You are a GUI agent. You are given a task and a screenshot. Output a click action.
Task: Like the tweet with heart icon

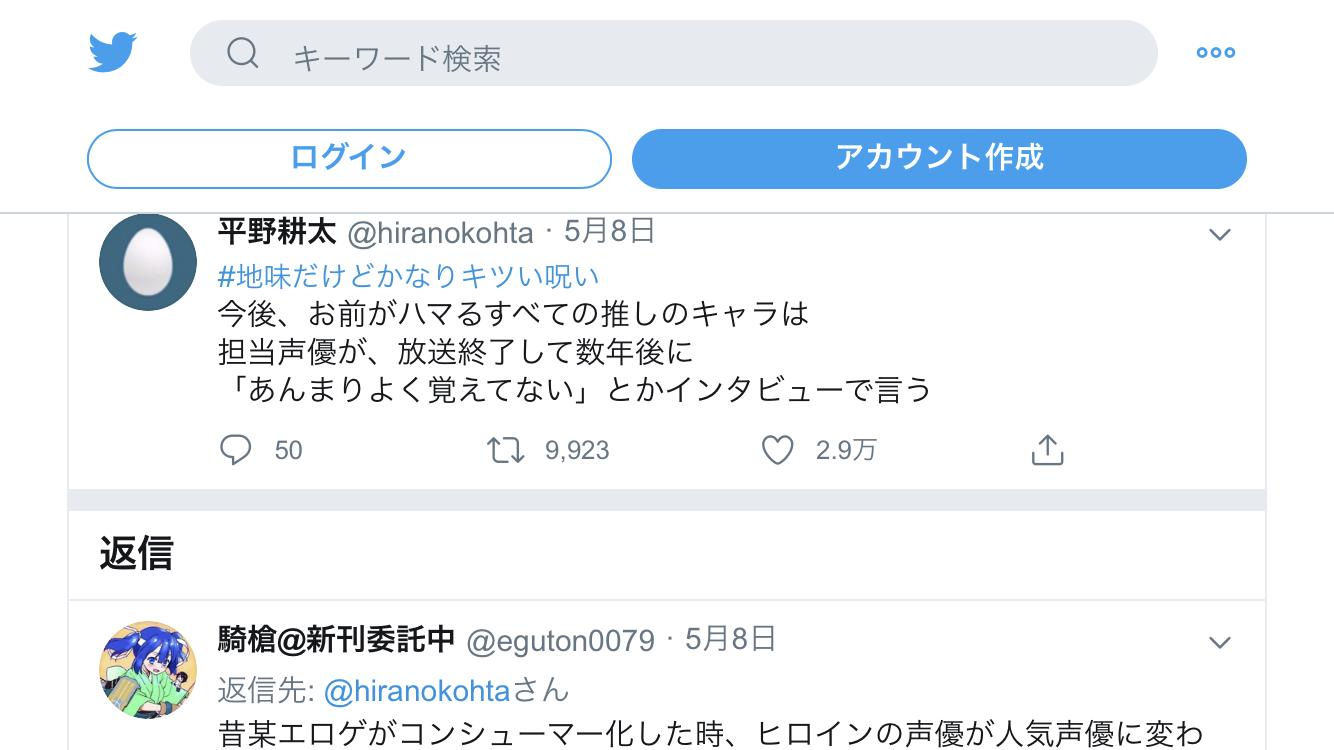click(x=777, y=451)
